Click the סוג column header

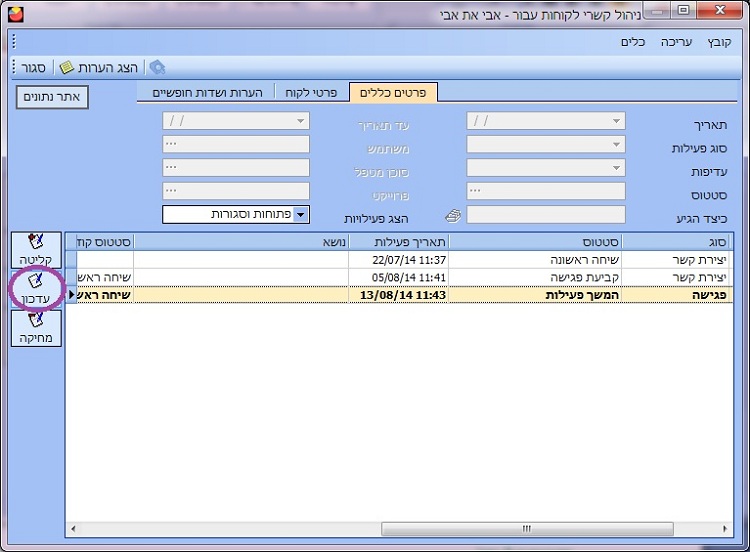[x=675, y=242]
